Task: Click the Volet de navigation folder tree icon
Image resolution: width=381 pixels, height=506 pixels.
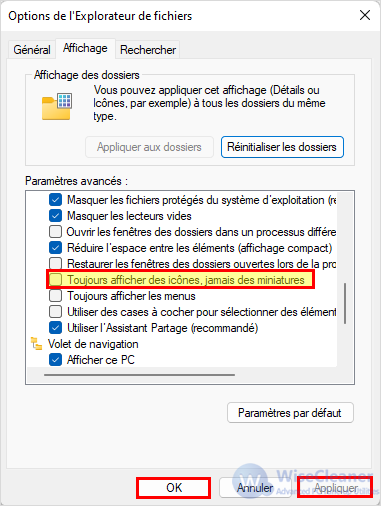Action: click(36, 344)
